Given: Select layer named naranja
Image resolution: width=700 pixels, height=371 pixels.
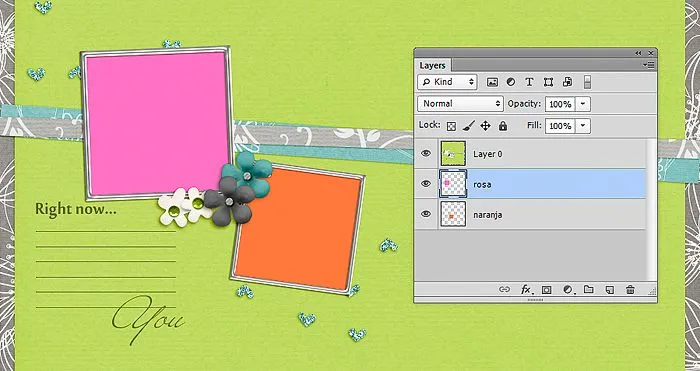Looking at the screenshot, I should pyautogui.click(x=488, y=215).
